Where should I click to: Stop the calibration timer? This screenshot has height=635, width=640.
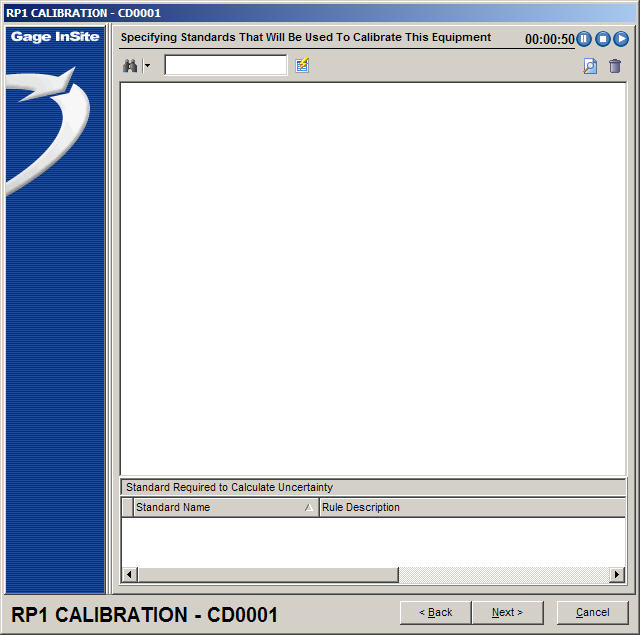click(x=603, y=39)
